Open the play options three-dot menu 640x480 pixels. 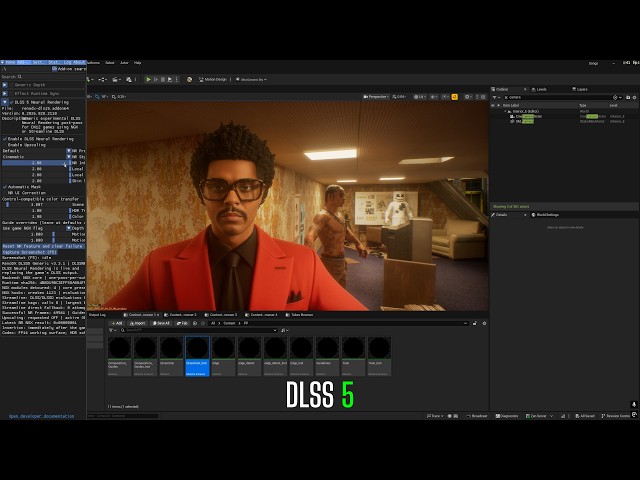(177, 80)
